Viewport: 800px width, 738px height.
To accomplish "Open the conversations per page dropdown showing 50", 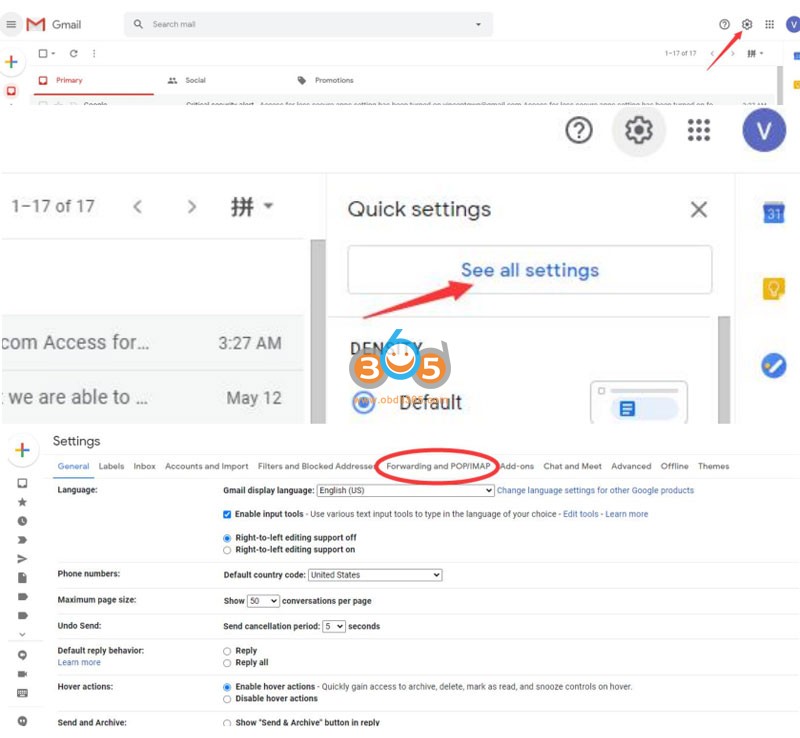I will coord(263,601).
